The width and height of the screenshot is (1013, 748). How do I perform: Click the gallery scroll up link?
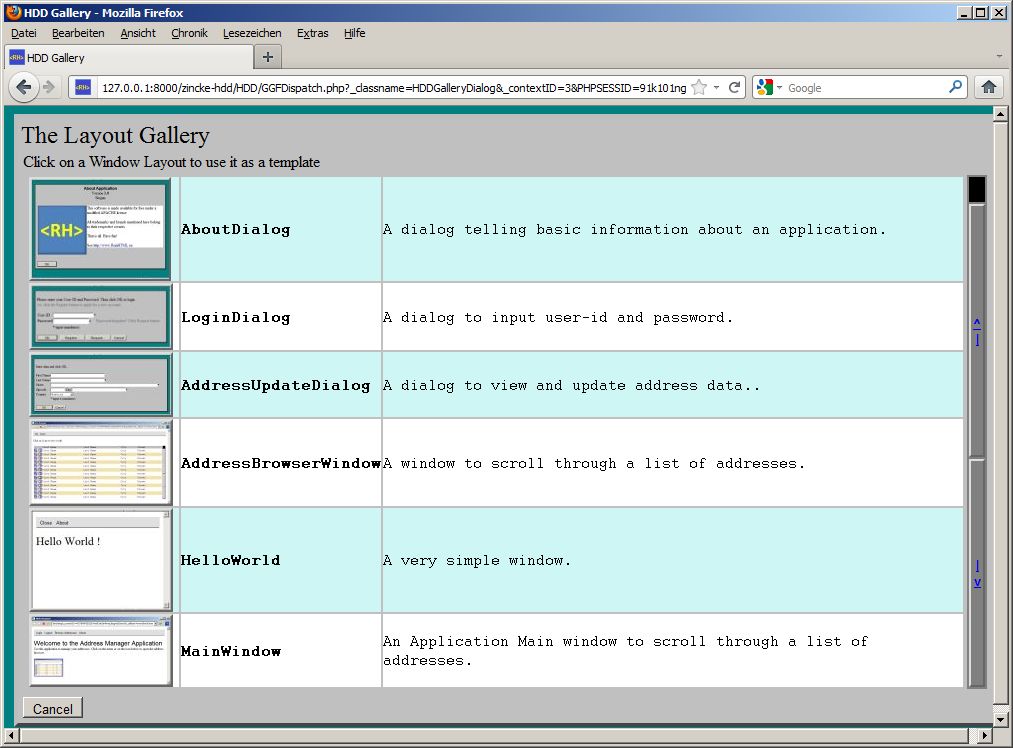[977, 331]
